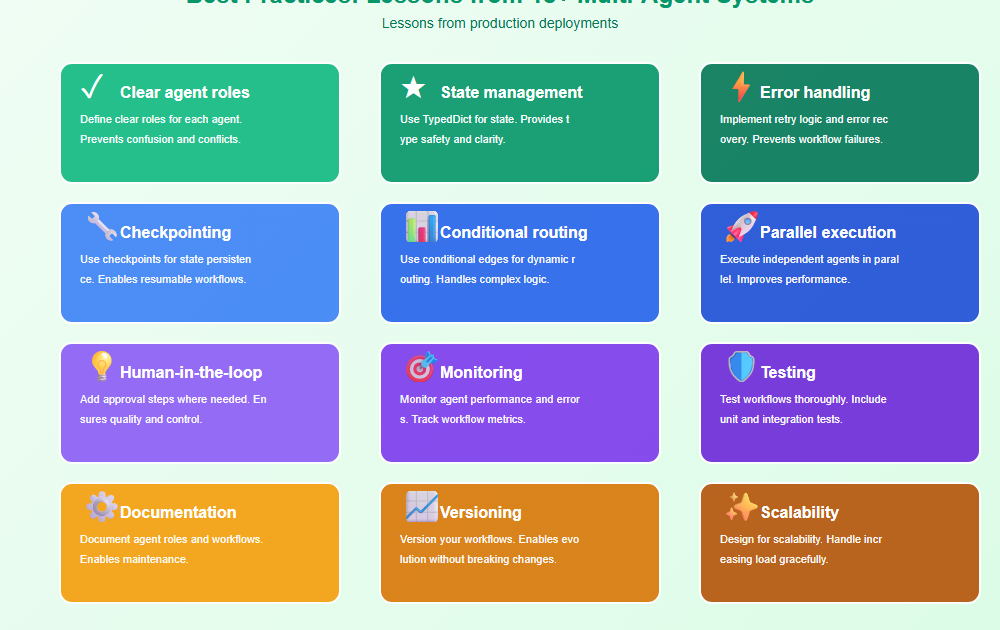The height and width of the screenshot is (630, 1000).
Task: Click the Documentation card description text
Action: [x=171, y=549]
